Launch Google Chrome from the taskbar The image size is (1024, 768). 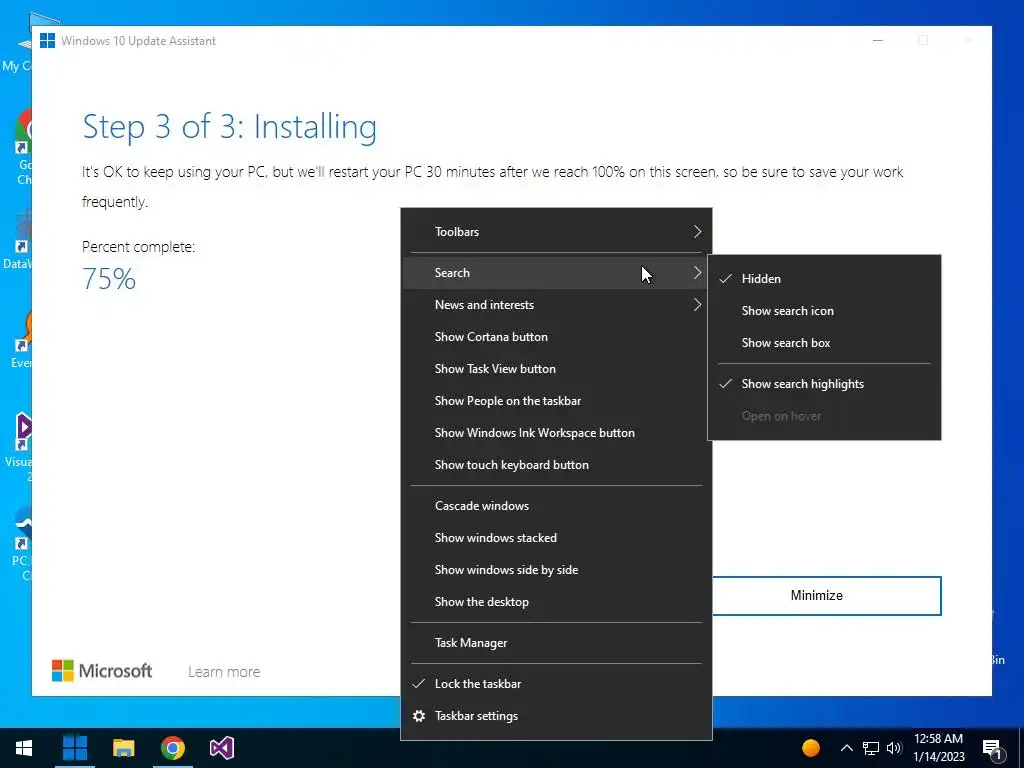pyautogui.click(x=173, y=748)
